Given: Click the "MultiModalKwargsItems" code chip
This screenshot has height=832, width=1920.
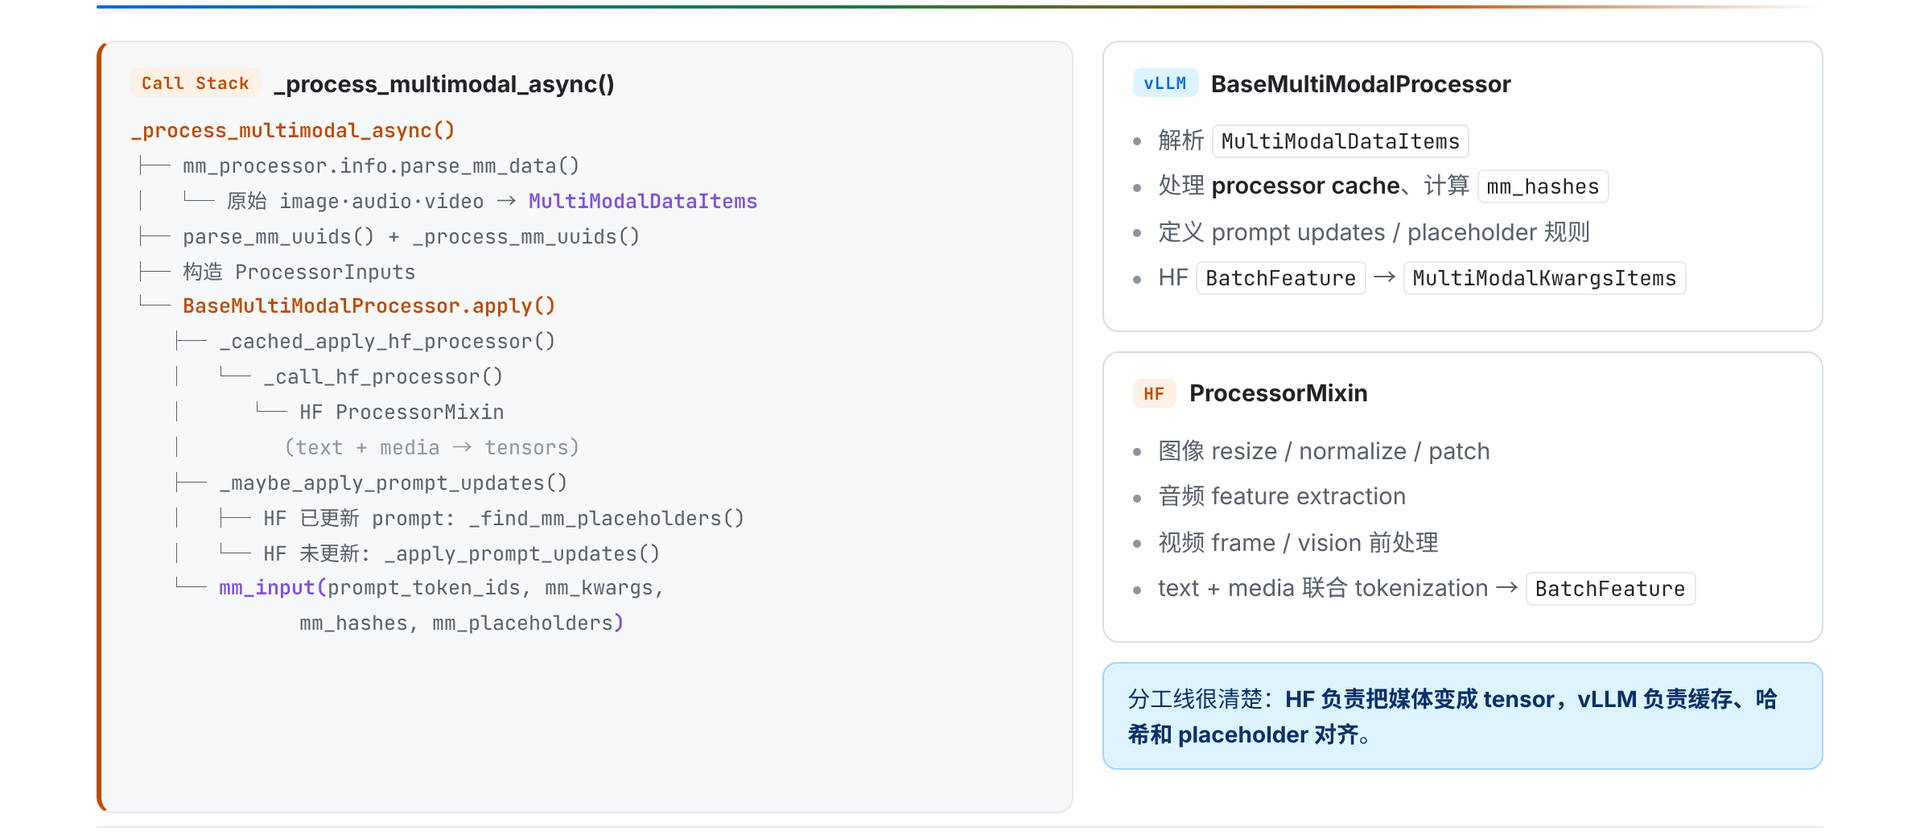Looking at the screenshot, I should 1545,278.
